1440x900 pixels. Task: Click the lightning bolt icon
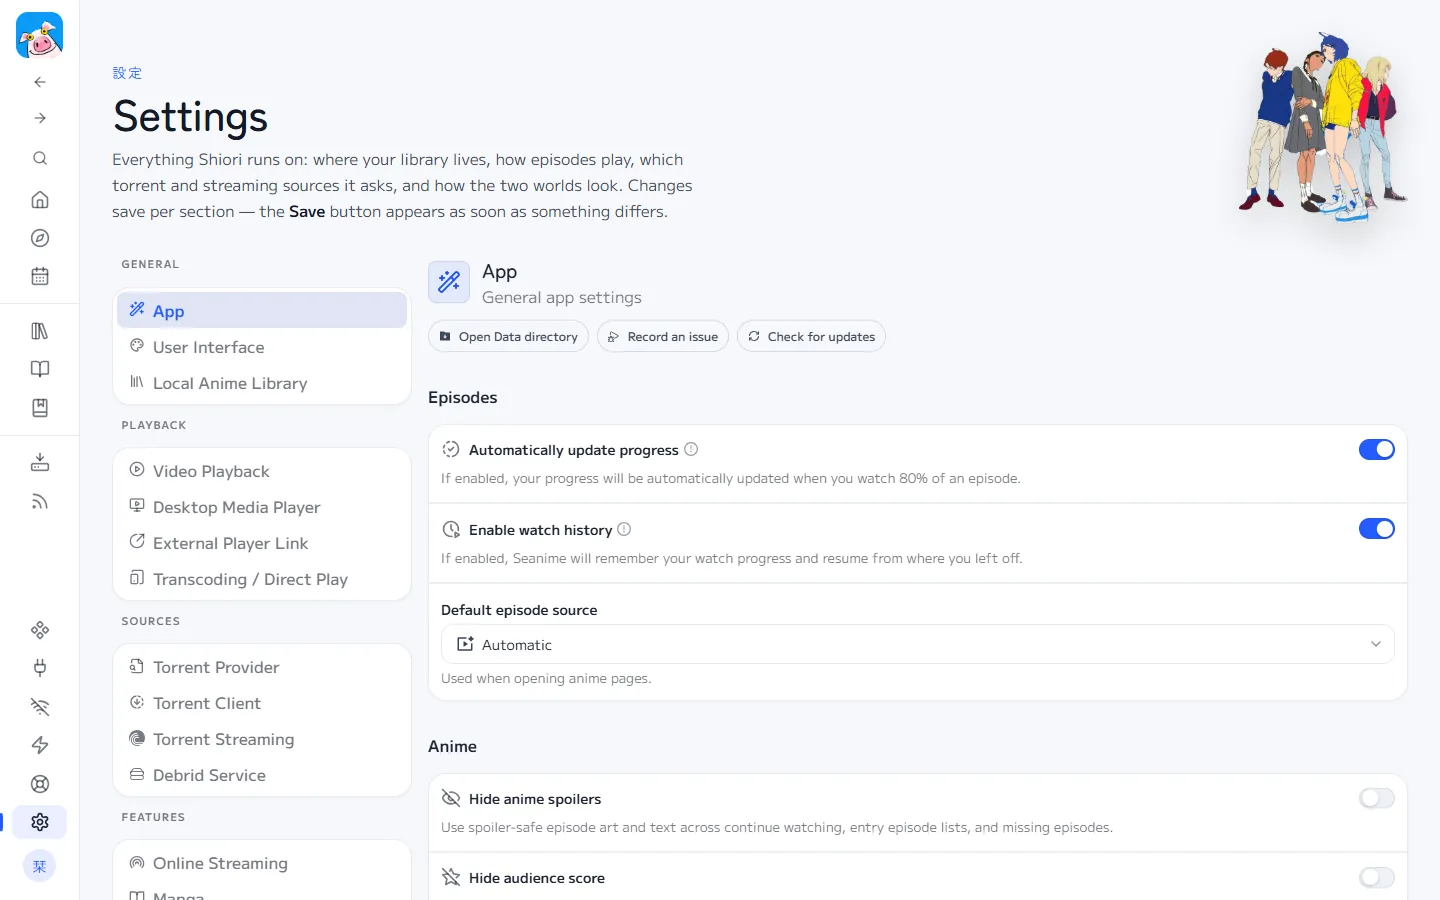(x=40, y=745)
